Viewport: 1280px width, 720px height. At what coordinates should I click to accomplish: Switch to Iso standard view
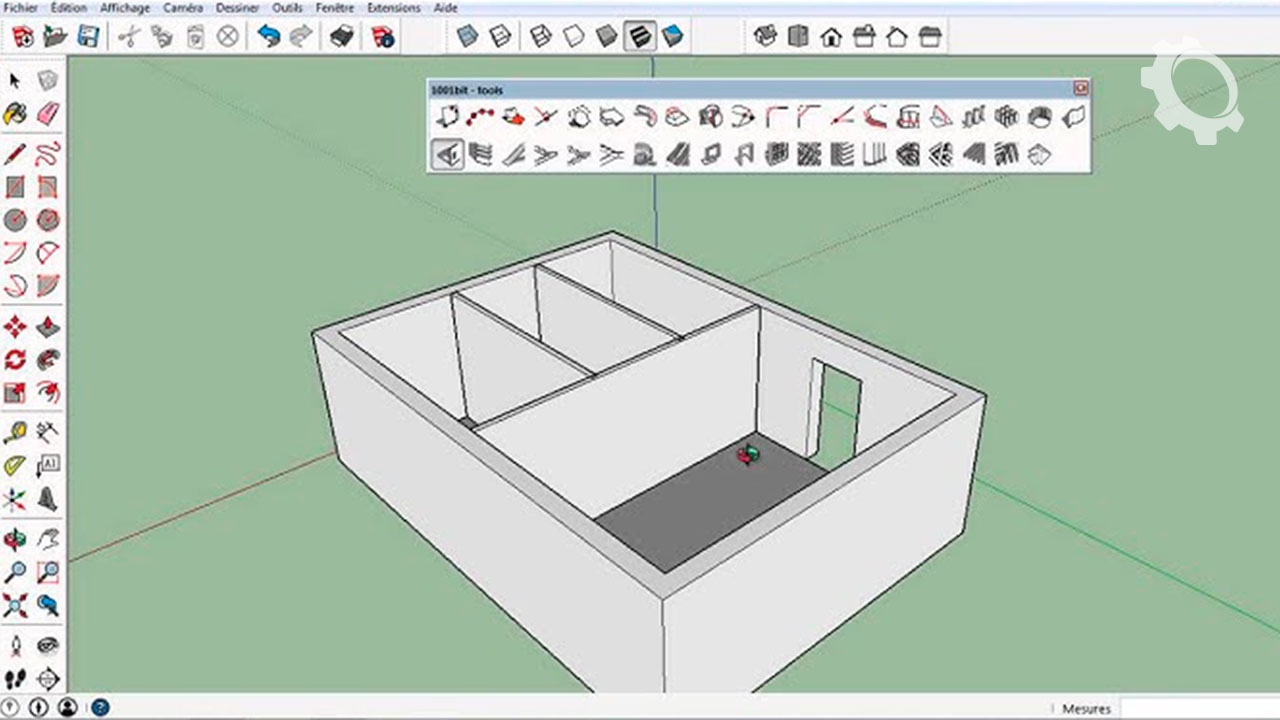click(x=765, y=37)
